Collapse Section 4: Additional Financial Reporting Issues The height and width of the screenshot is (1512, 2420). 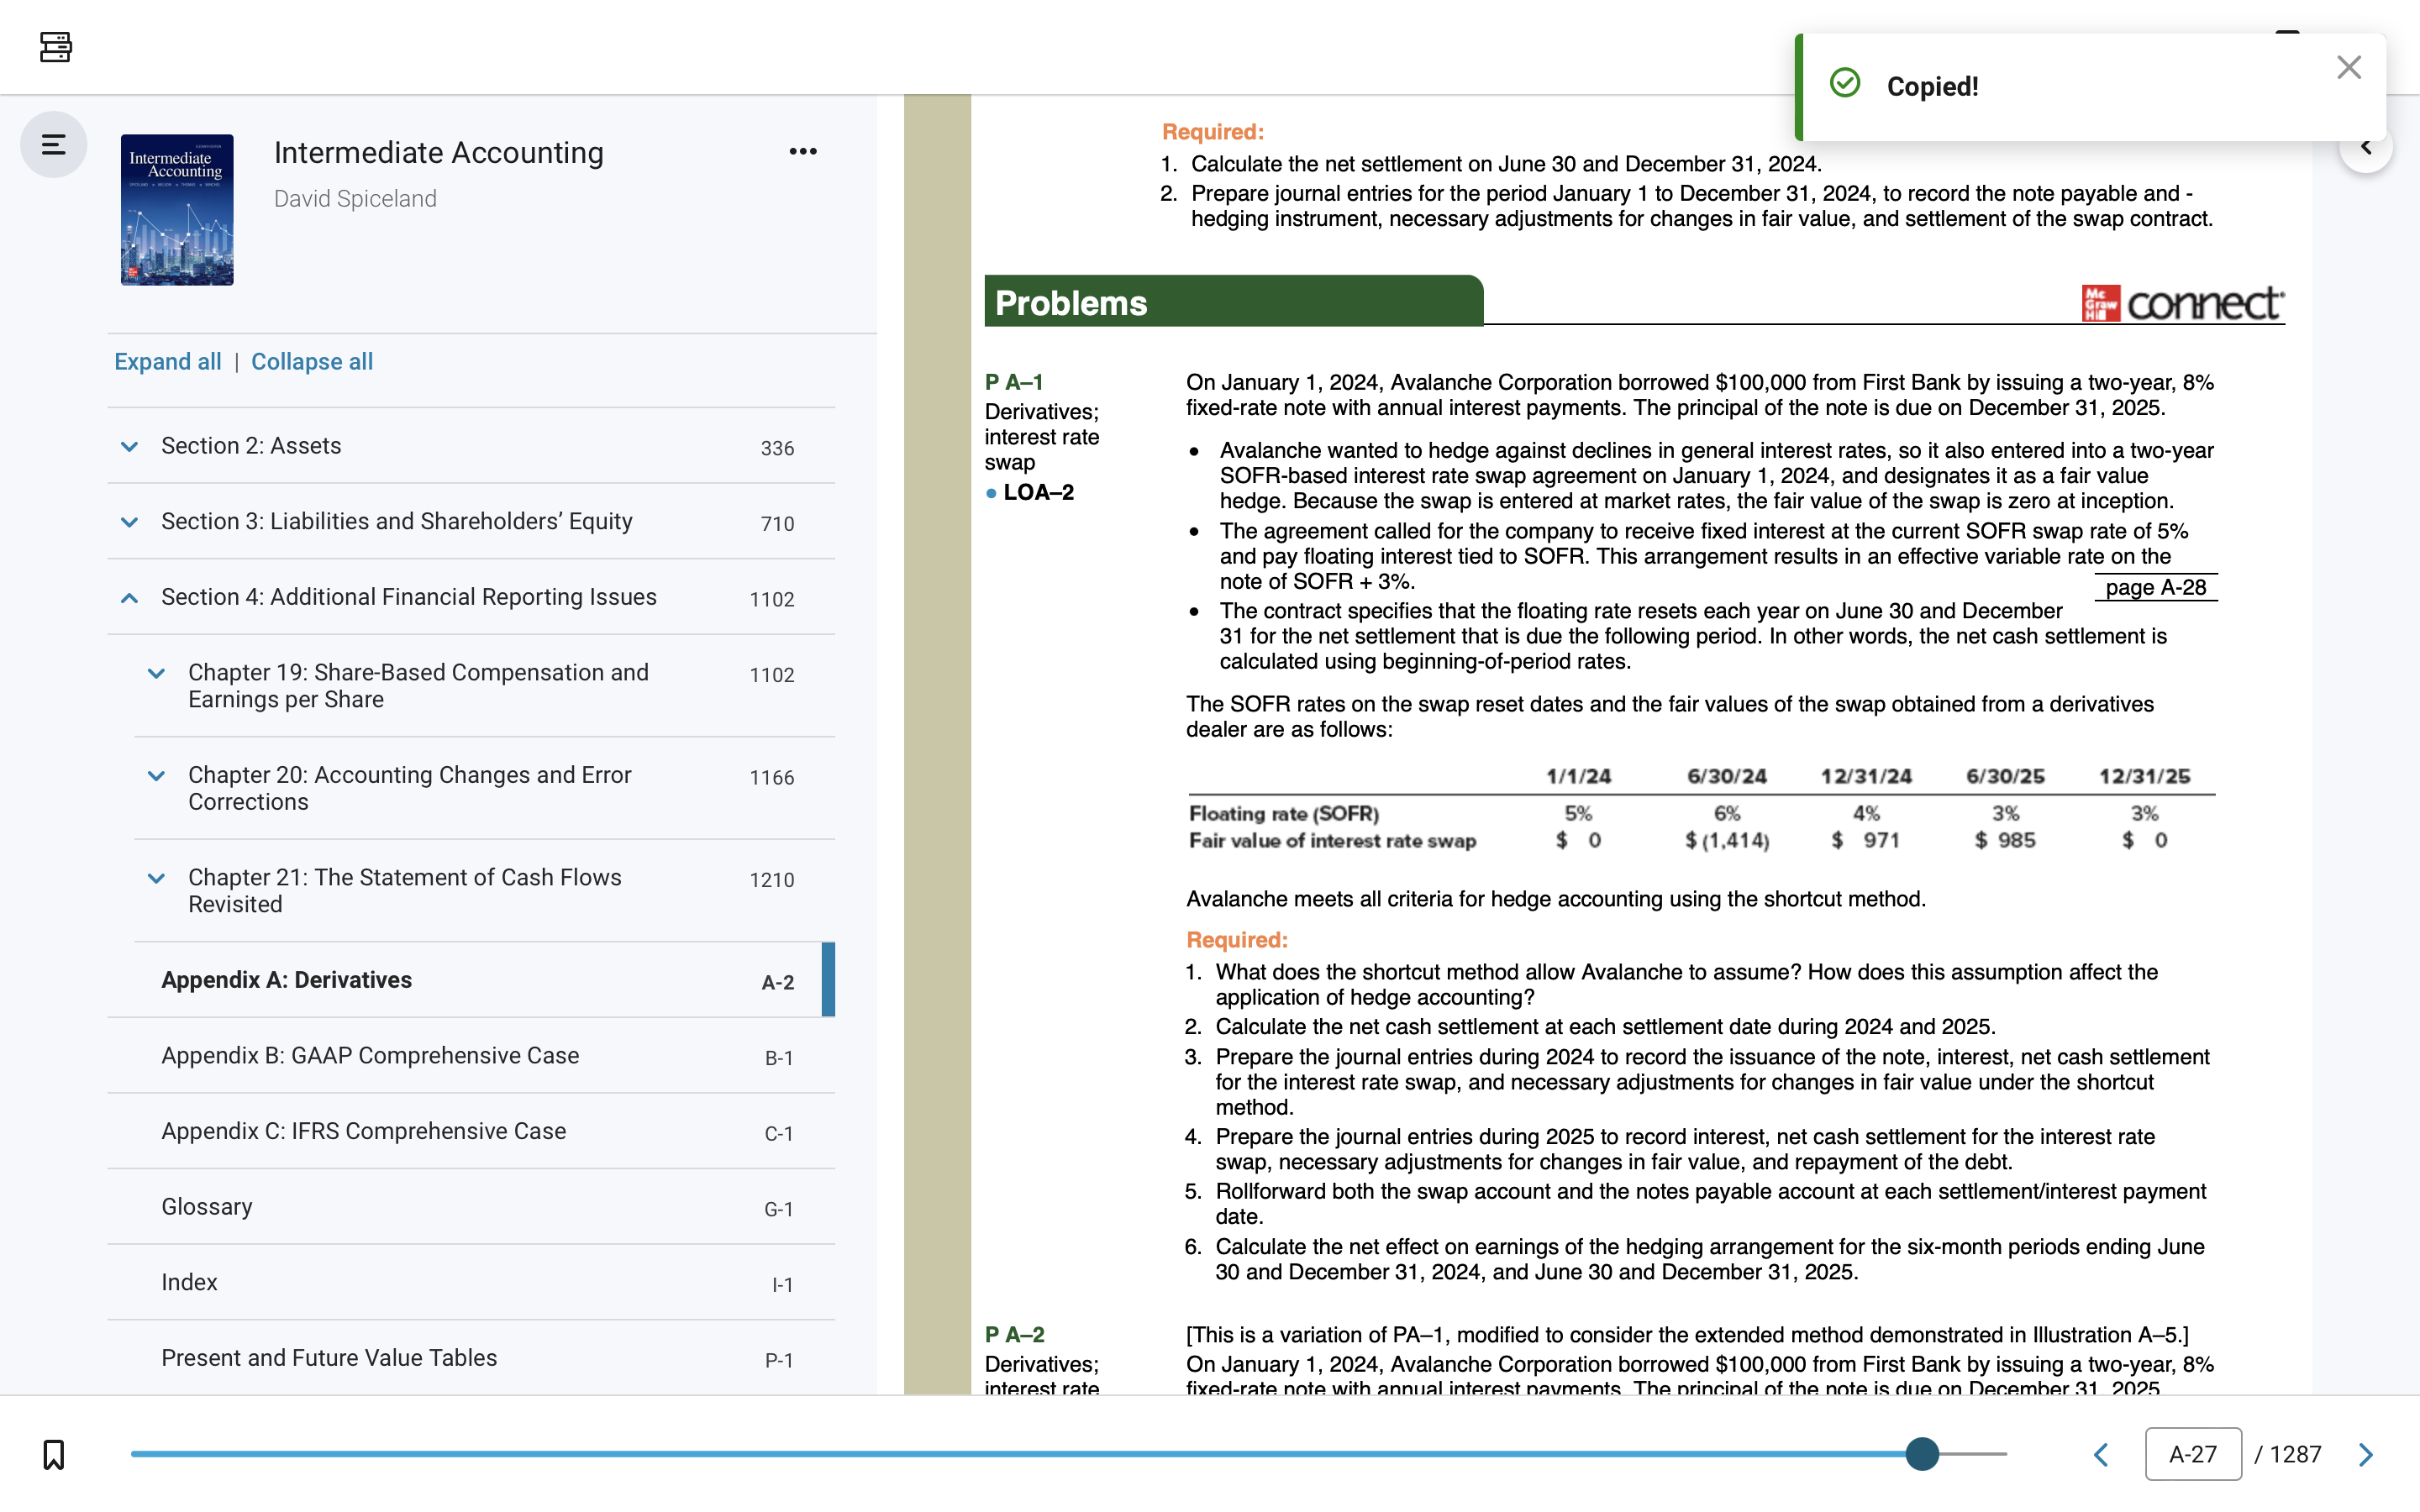pos(129,597)
